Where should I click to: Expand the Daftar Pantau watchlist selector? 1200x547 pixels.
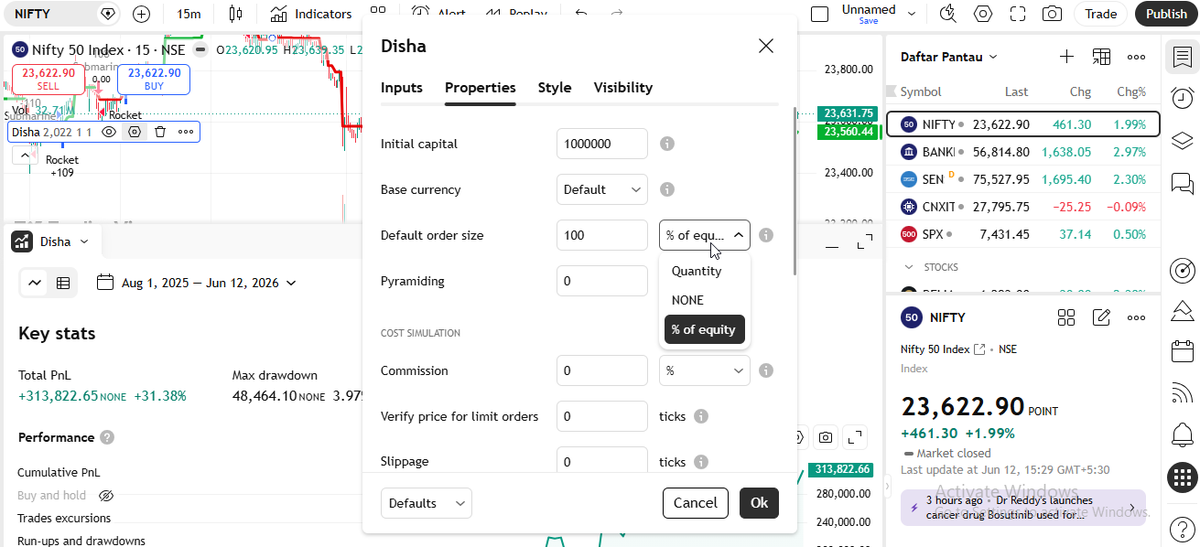click(949, 57)
